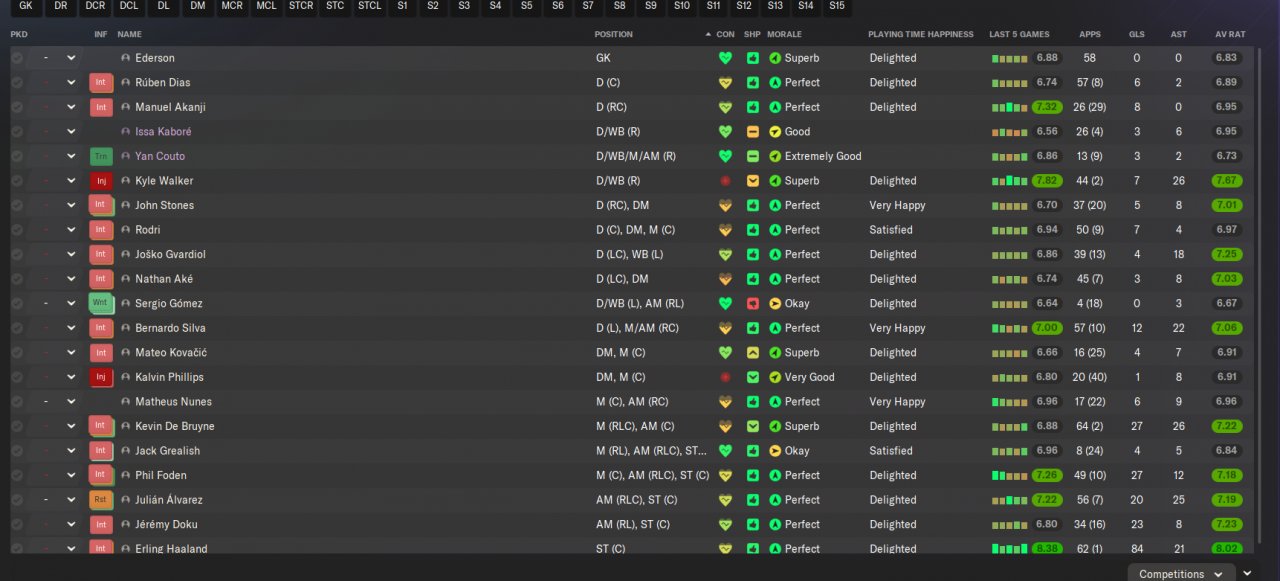
Task: Toggle the picked checkmark for Nathan Aké
Action: click(17, 279)
